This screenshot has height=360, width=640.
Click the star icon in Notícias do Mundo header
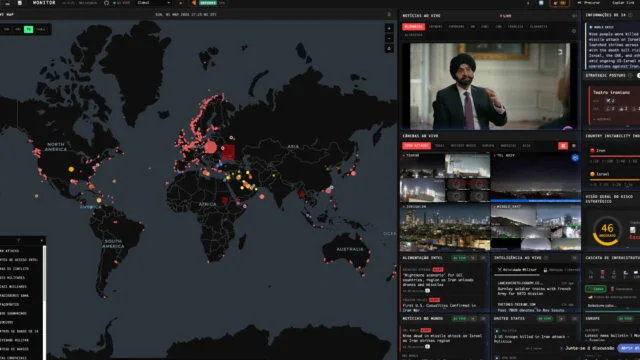[473, 318]
